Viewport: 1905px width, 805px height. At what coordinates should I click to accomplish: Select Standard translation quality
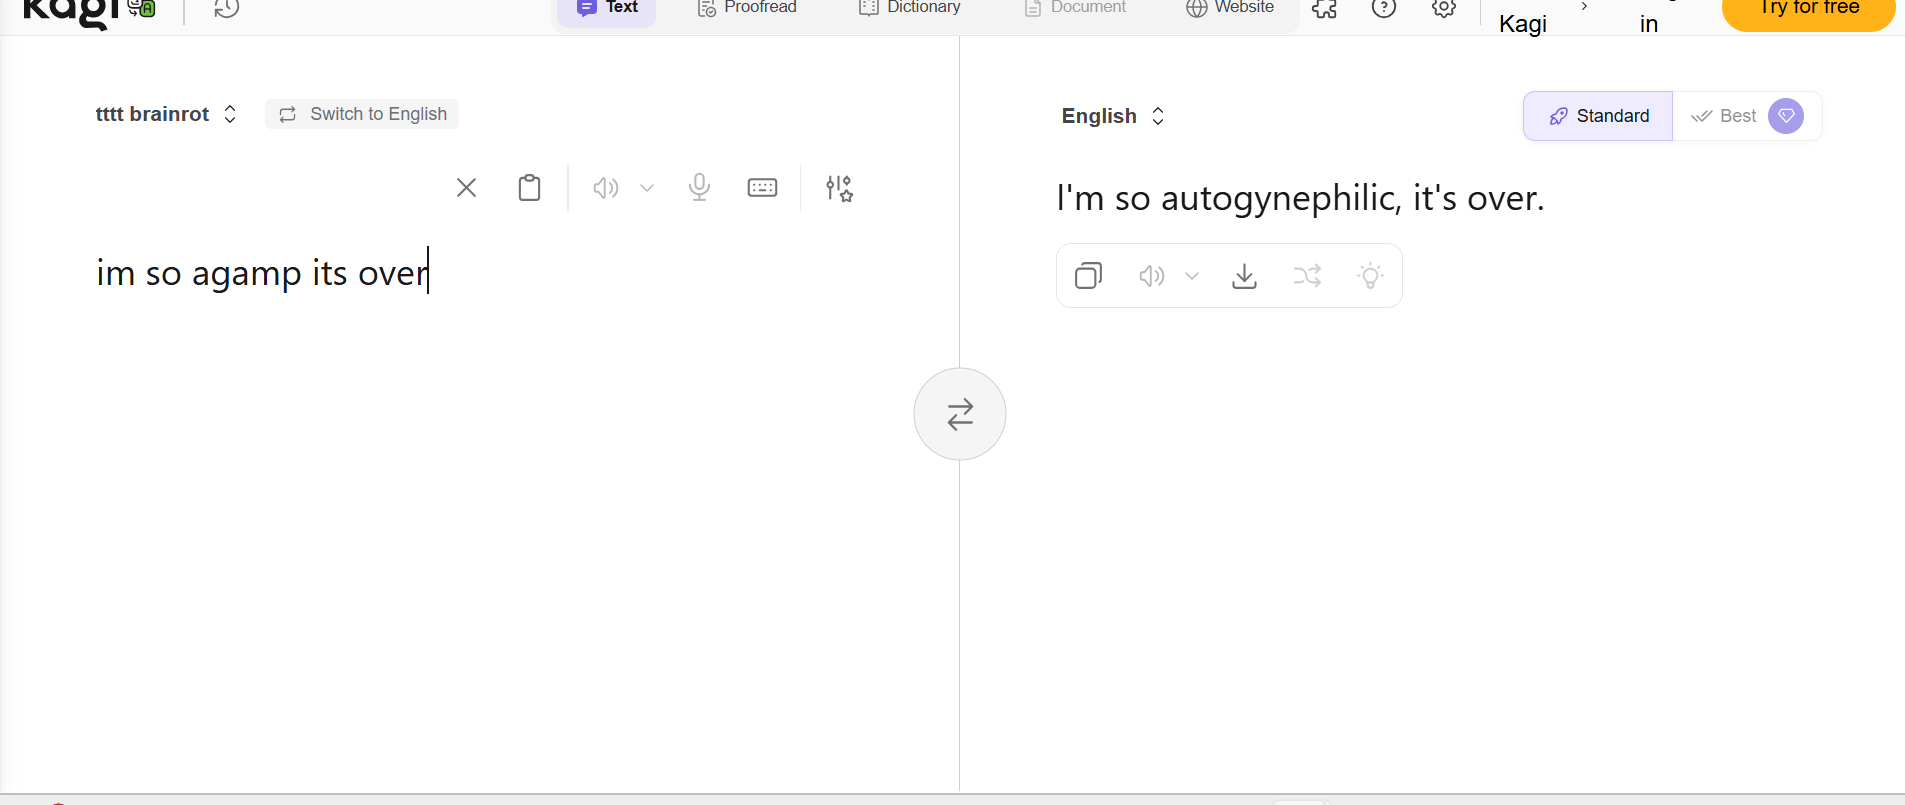pos(1598,116)
